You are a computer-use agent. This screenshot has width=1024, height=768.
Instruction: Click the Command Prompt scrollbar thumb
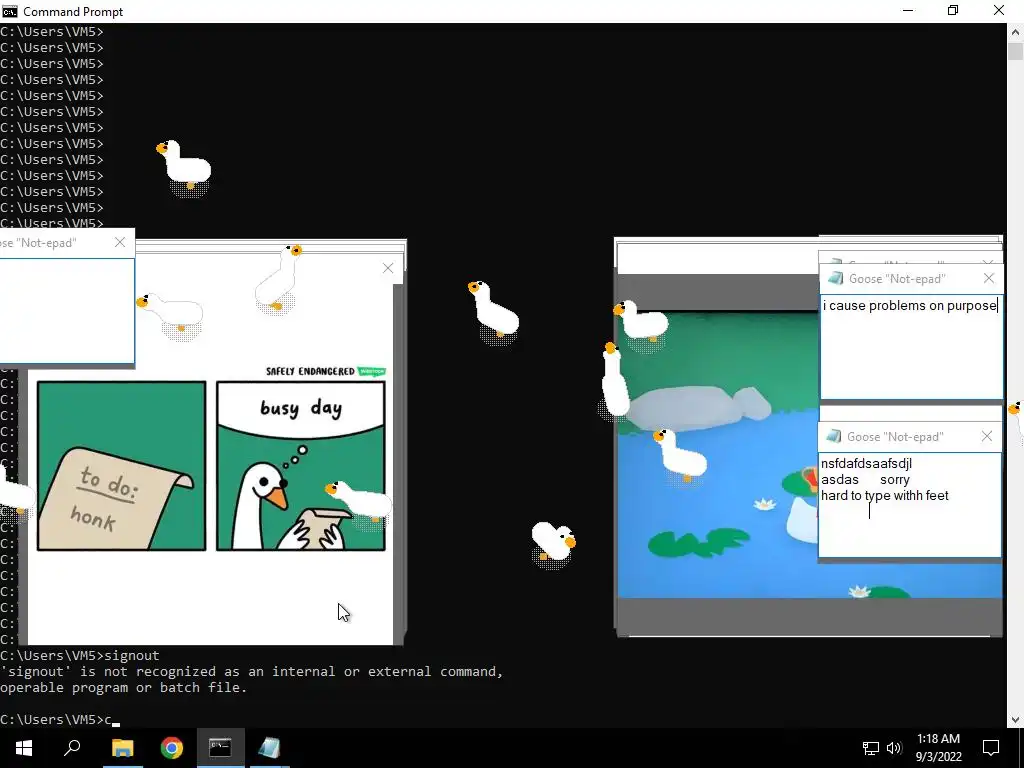1016,51
